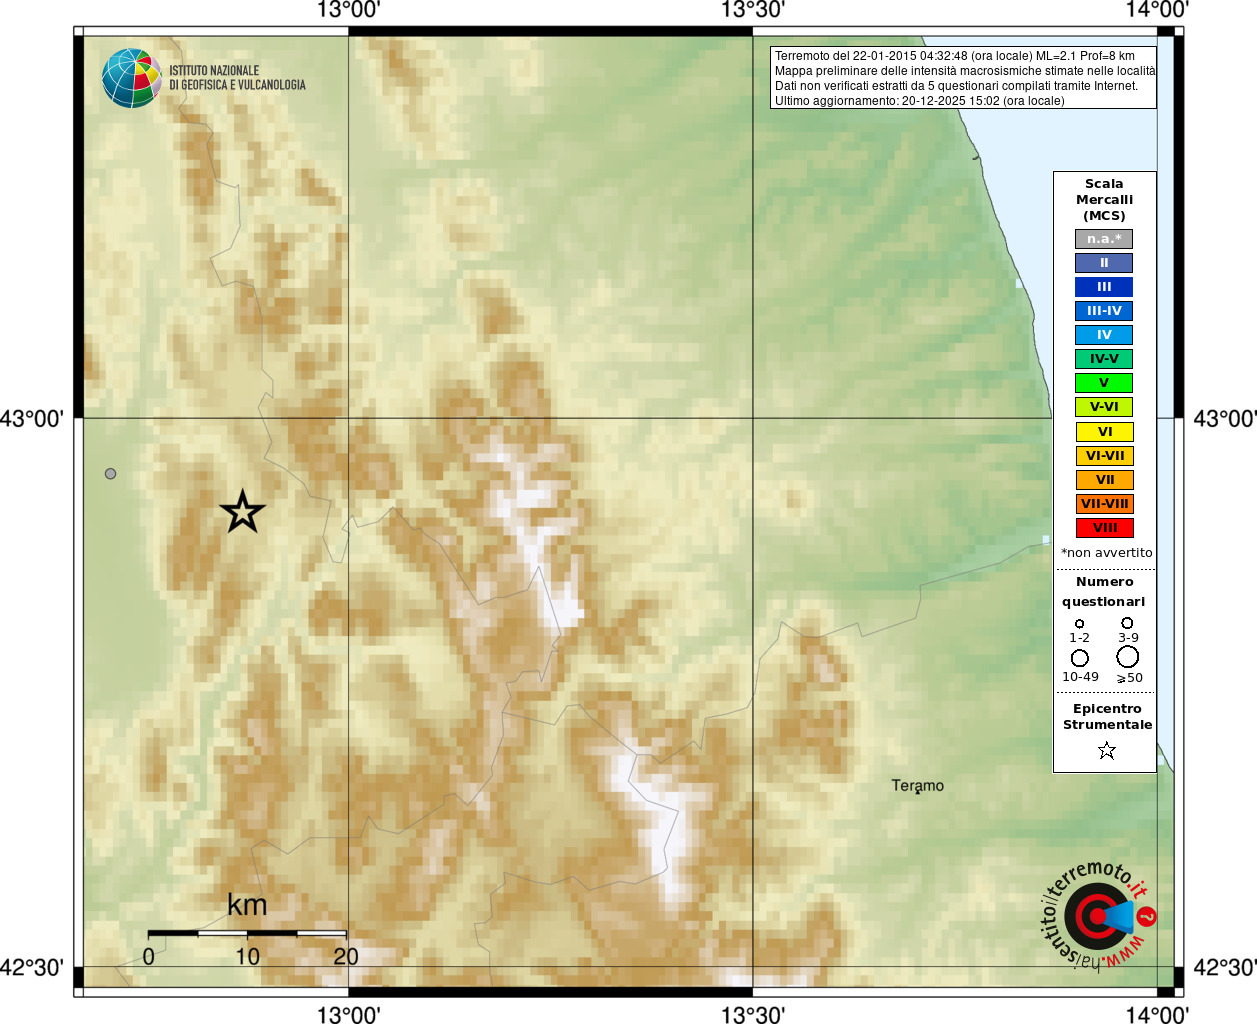The height and width of the screenshot is (1024, 1257).
Task: Click the n.a.* gray legend swatch
Action: 1104,239
